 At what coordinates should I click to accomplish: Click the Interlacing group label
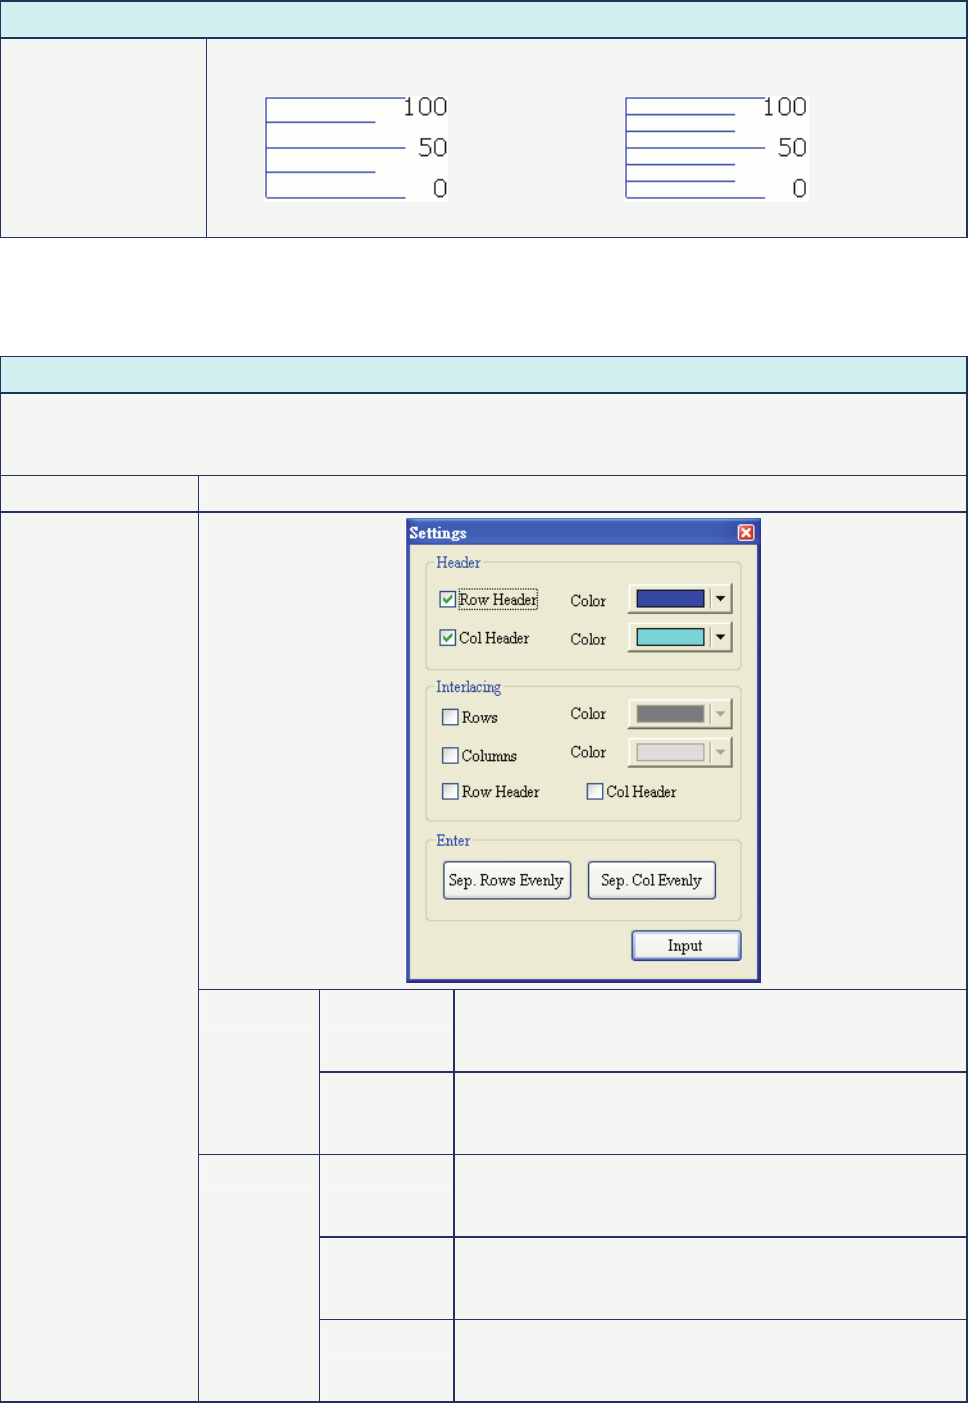(x=468, y=687)
